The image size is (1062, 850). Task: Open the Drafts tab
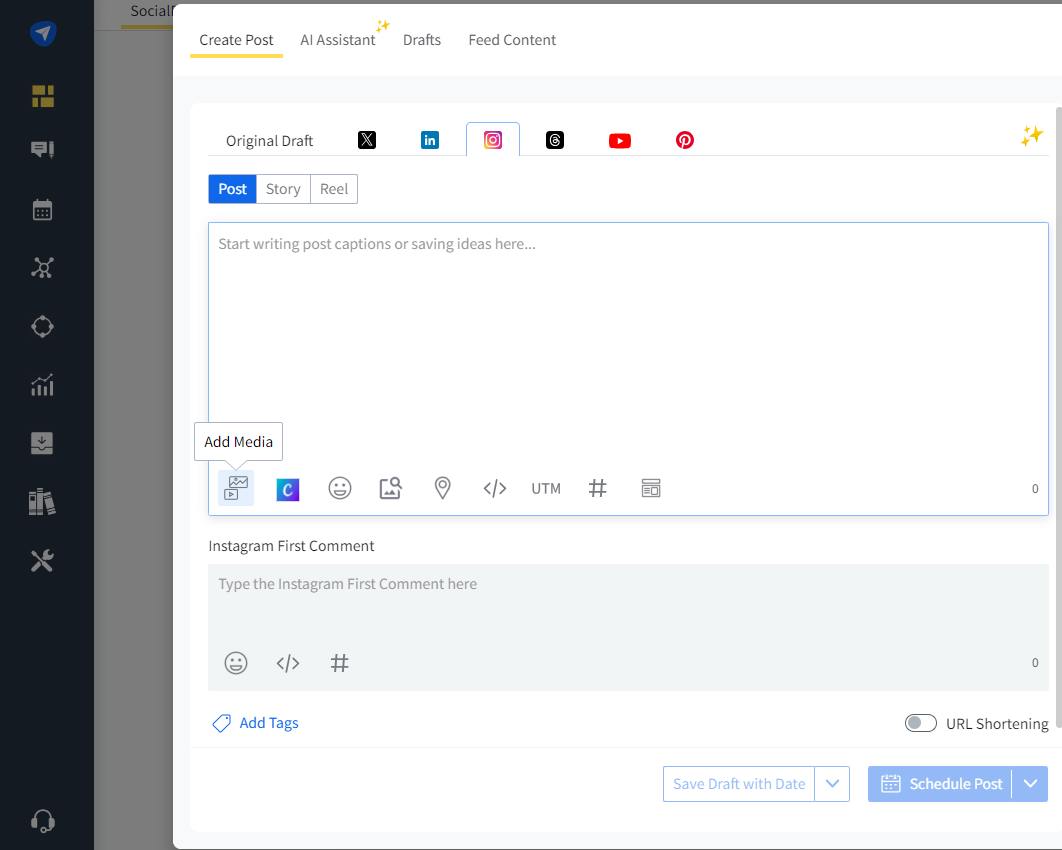[422, 40]
